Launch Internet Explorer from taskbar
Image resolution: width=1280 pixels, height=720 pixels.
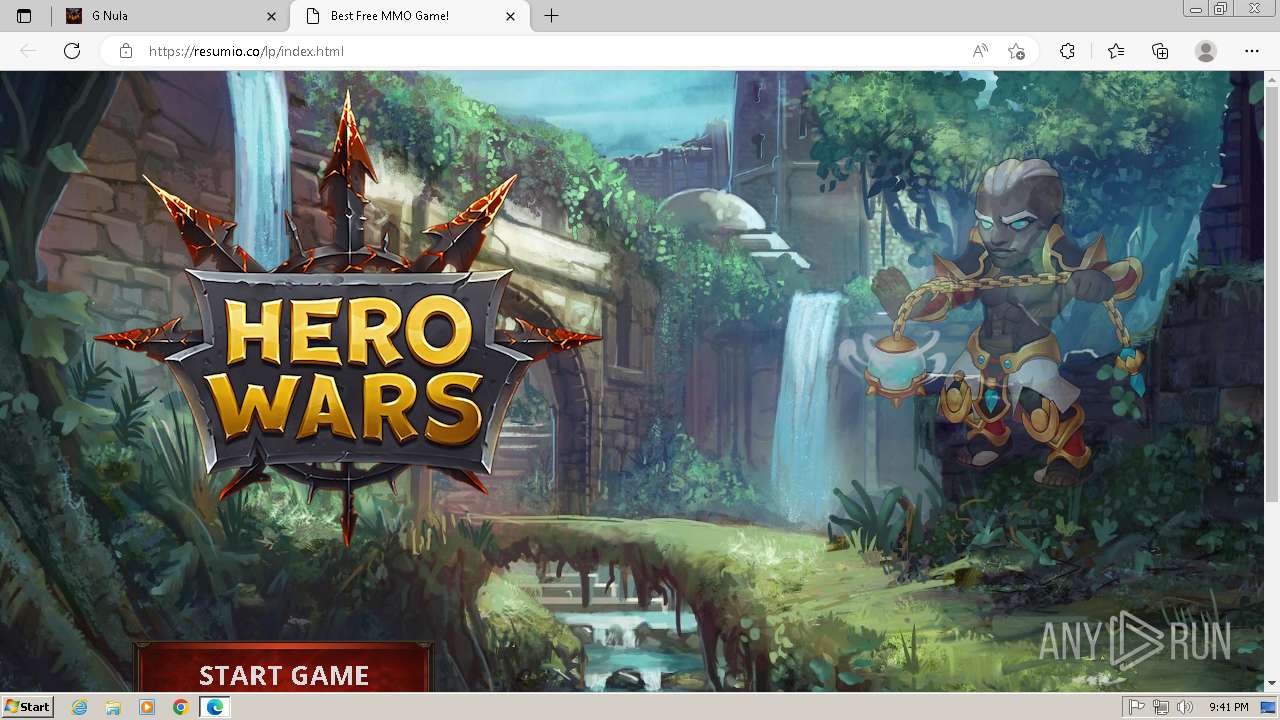click(80, 707)
